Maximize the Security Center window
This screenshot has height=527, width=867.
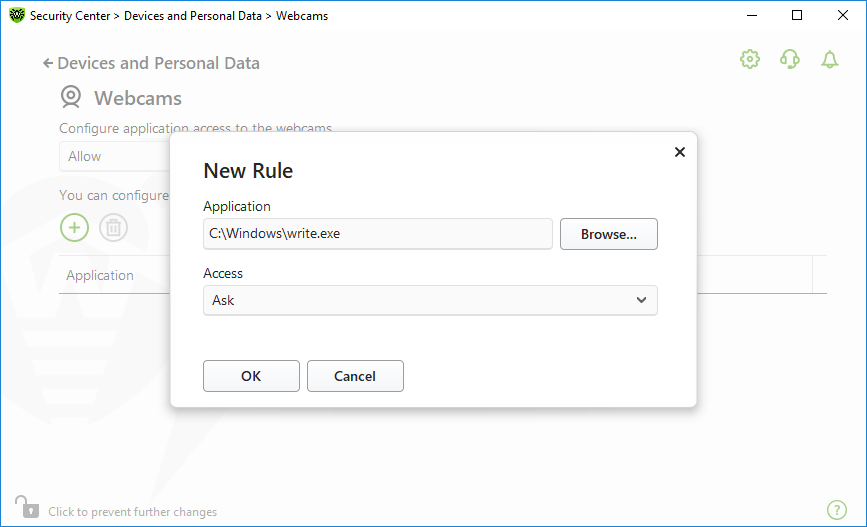click(x=797, y=15)
